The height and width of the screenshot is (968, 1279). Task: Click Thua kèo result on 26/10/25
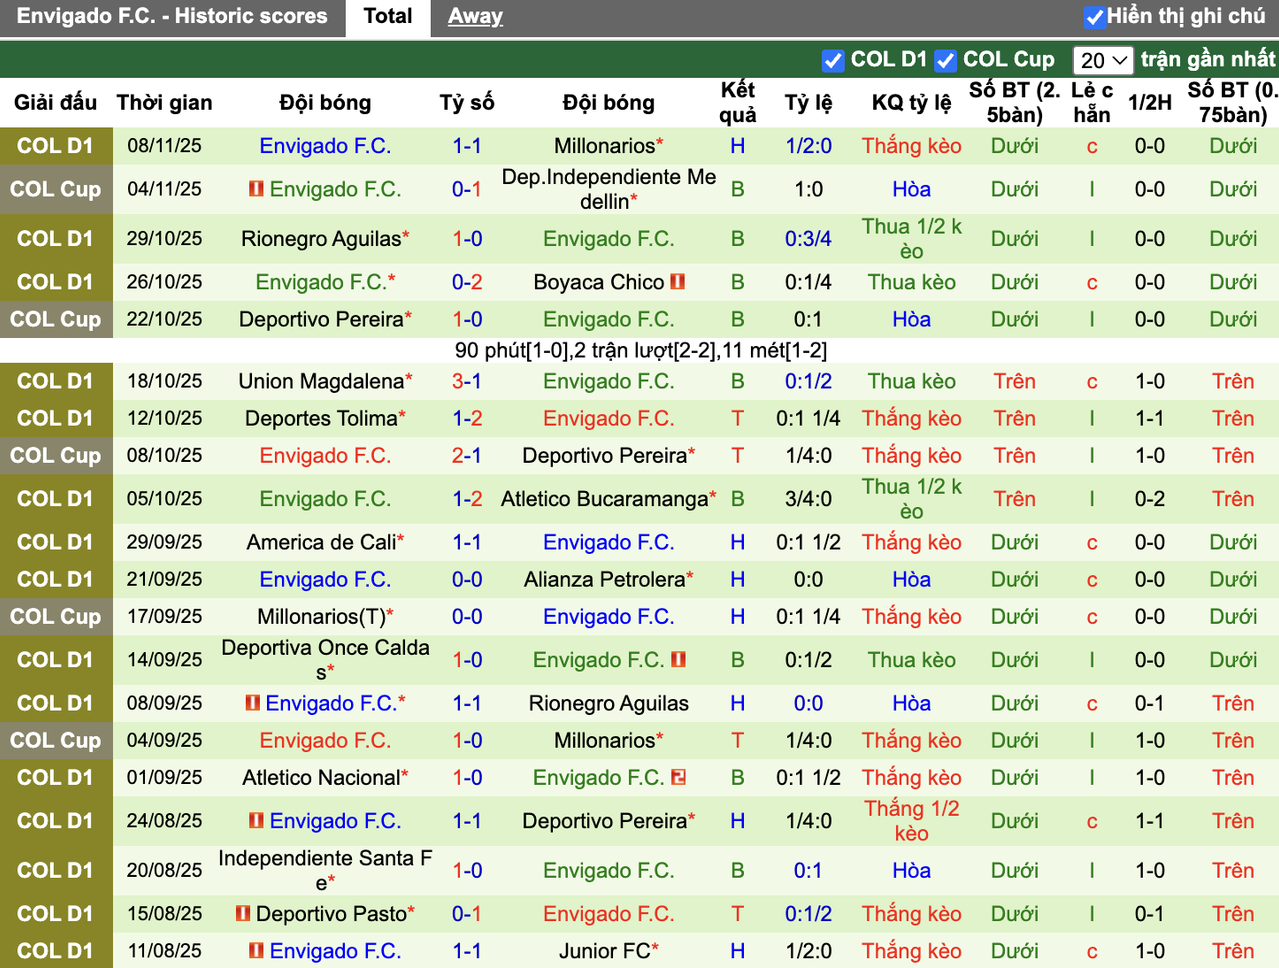click(x=912, y=282)
